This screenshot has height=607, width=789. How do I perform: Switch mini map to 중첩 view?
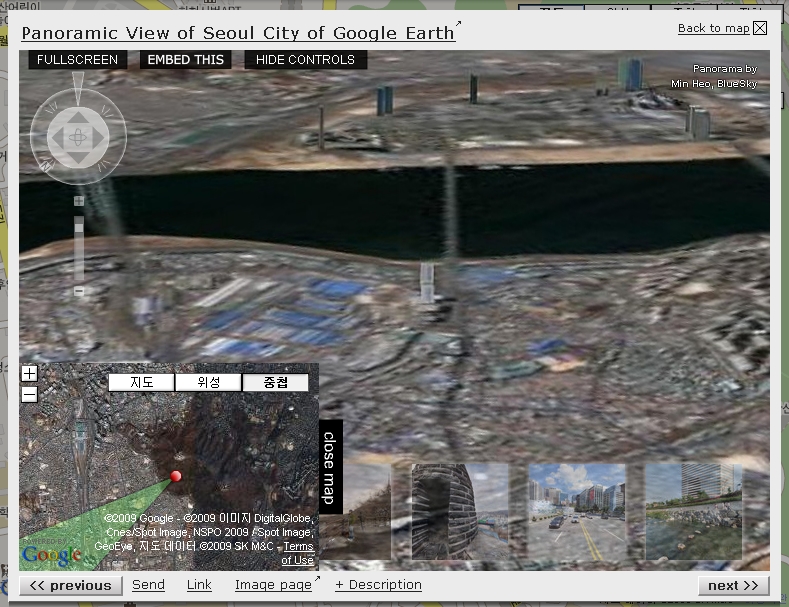275,383
